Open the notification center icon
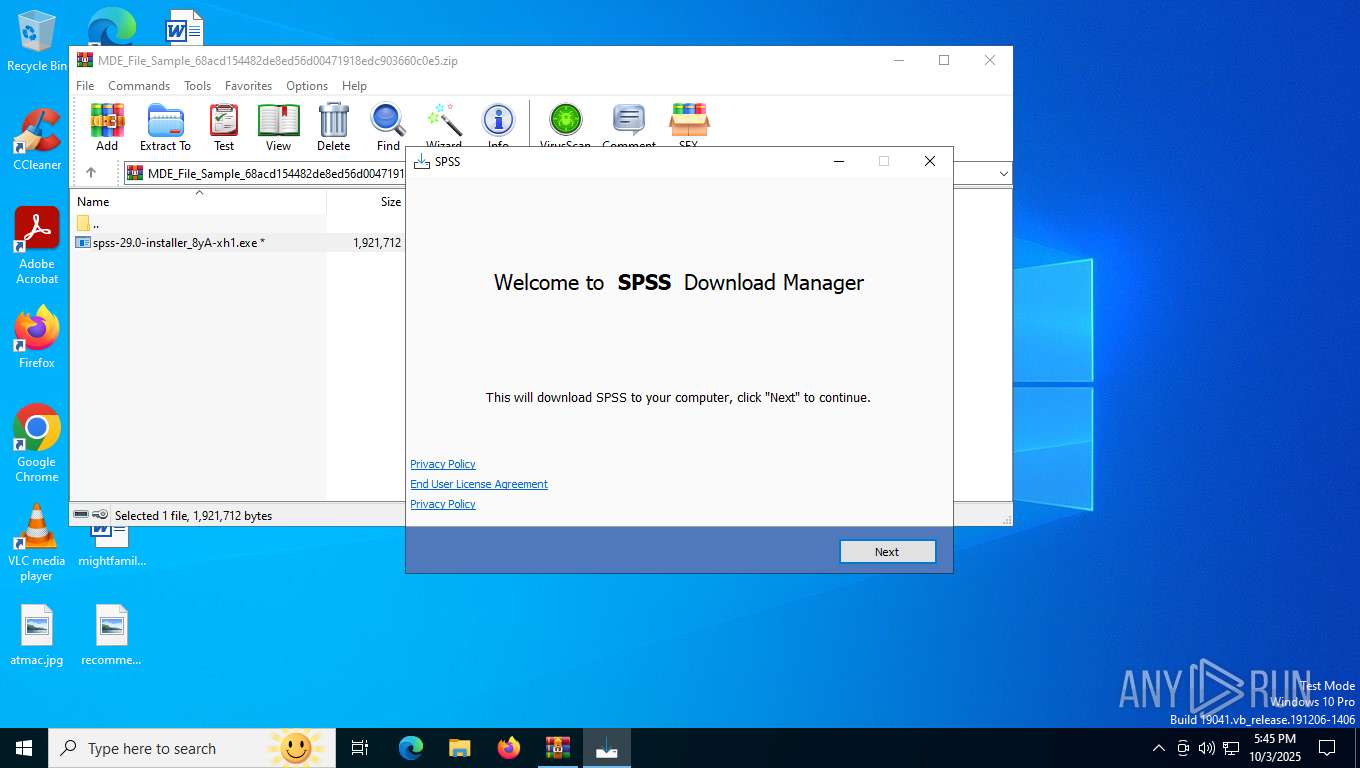1360x768 pixels. 1327,748
